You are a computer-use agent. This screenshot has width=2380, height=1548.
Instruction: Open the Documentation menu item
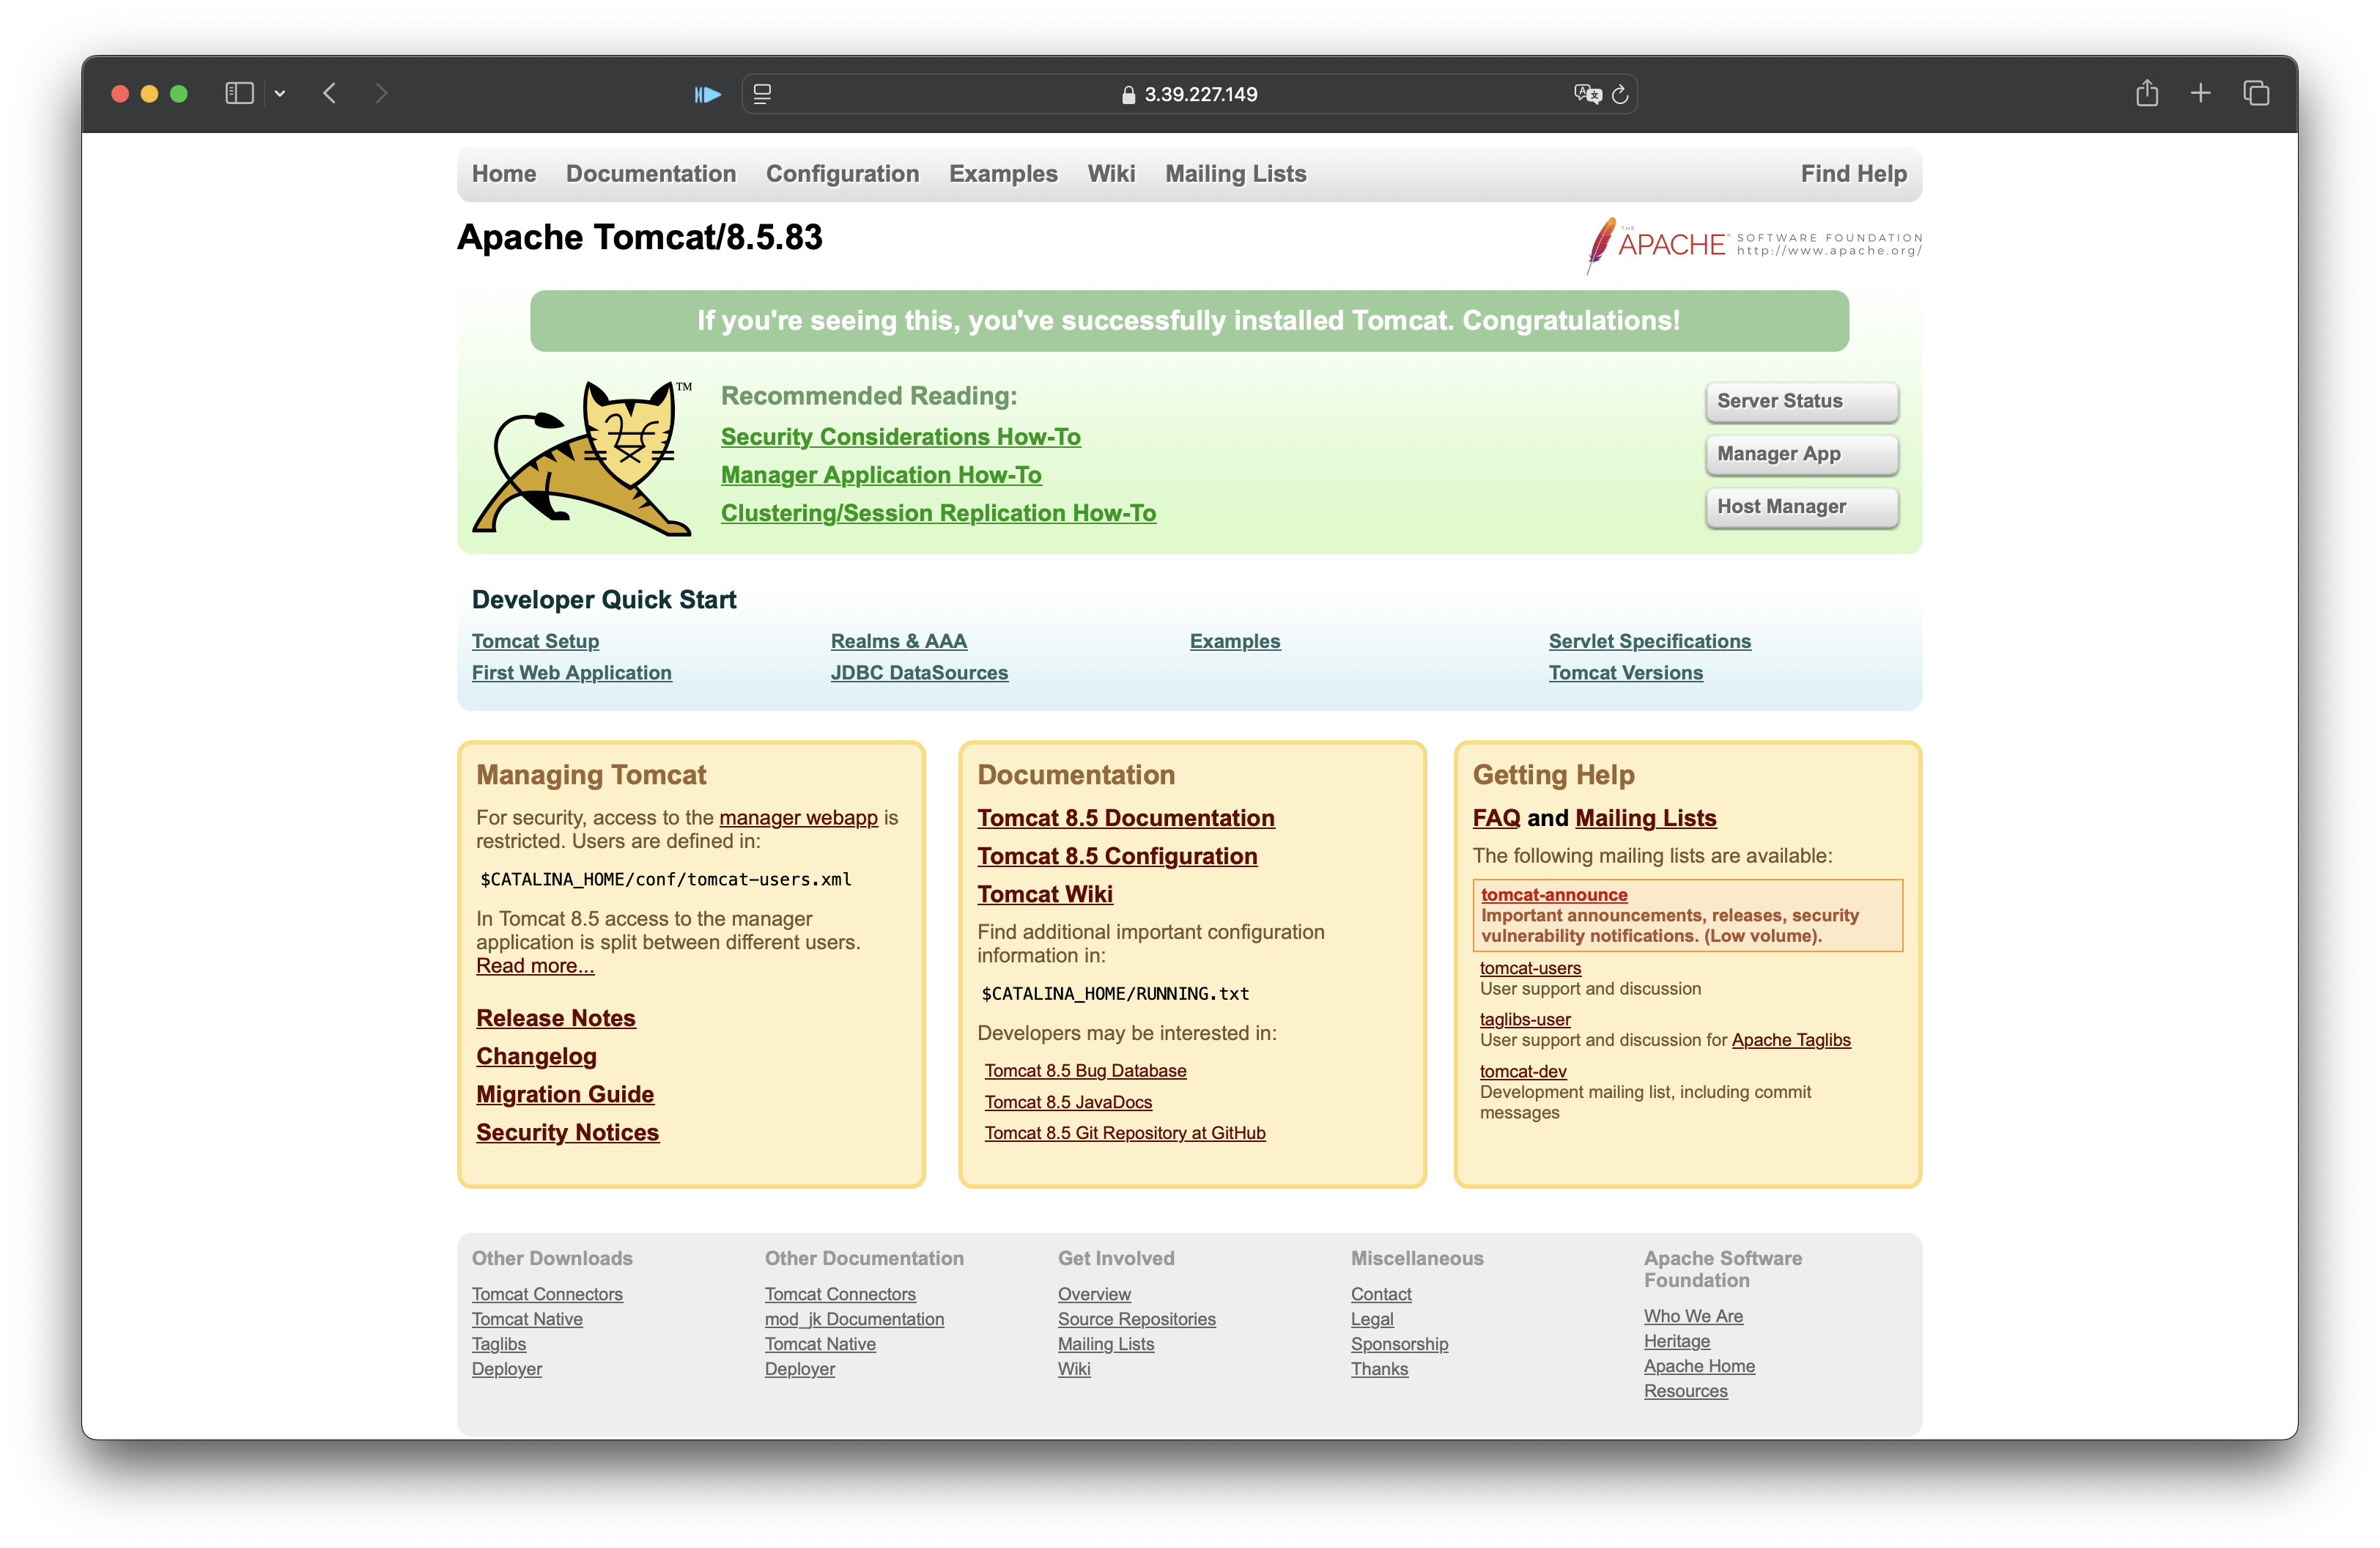click(x=650, y=174)
